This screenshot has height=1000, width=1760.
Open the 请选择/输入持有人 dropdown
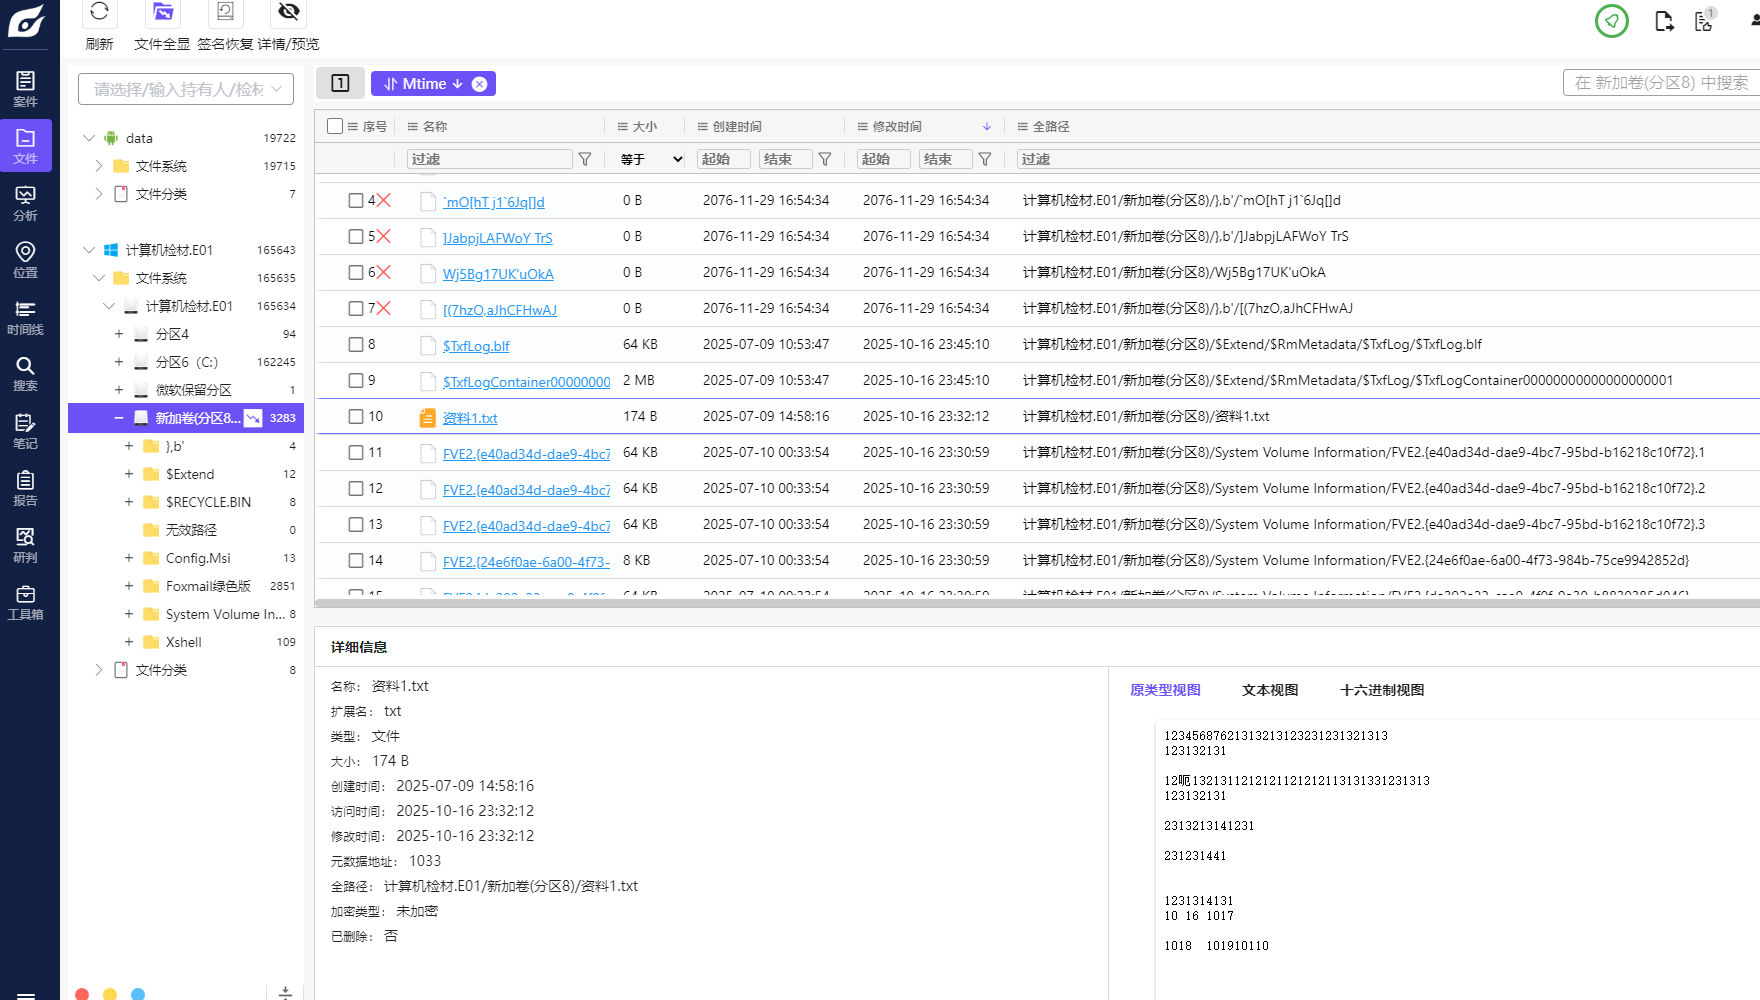click(186, 89)
